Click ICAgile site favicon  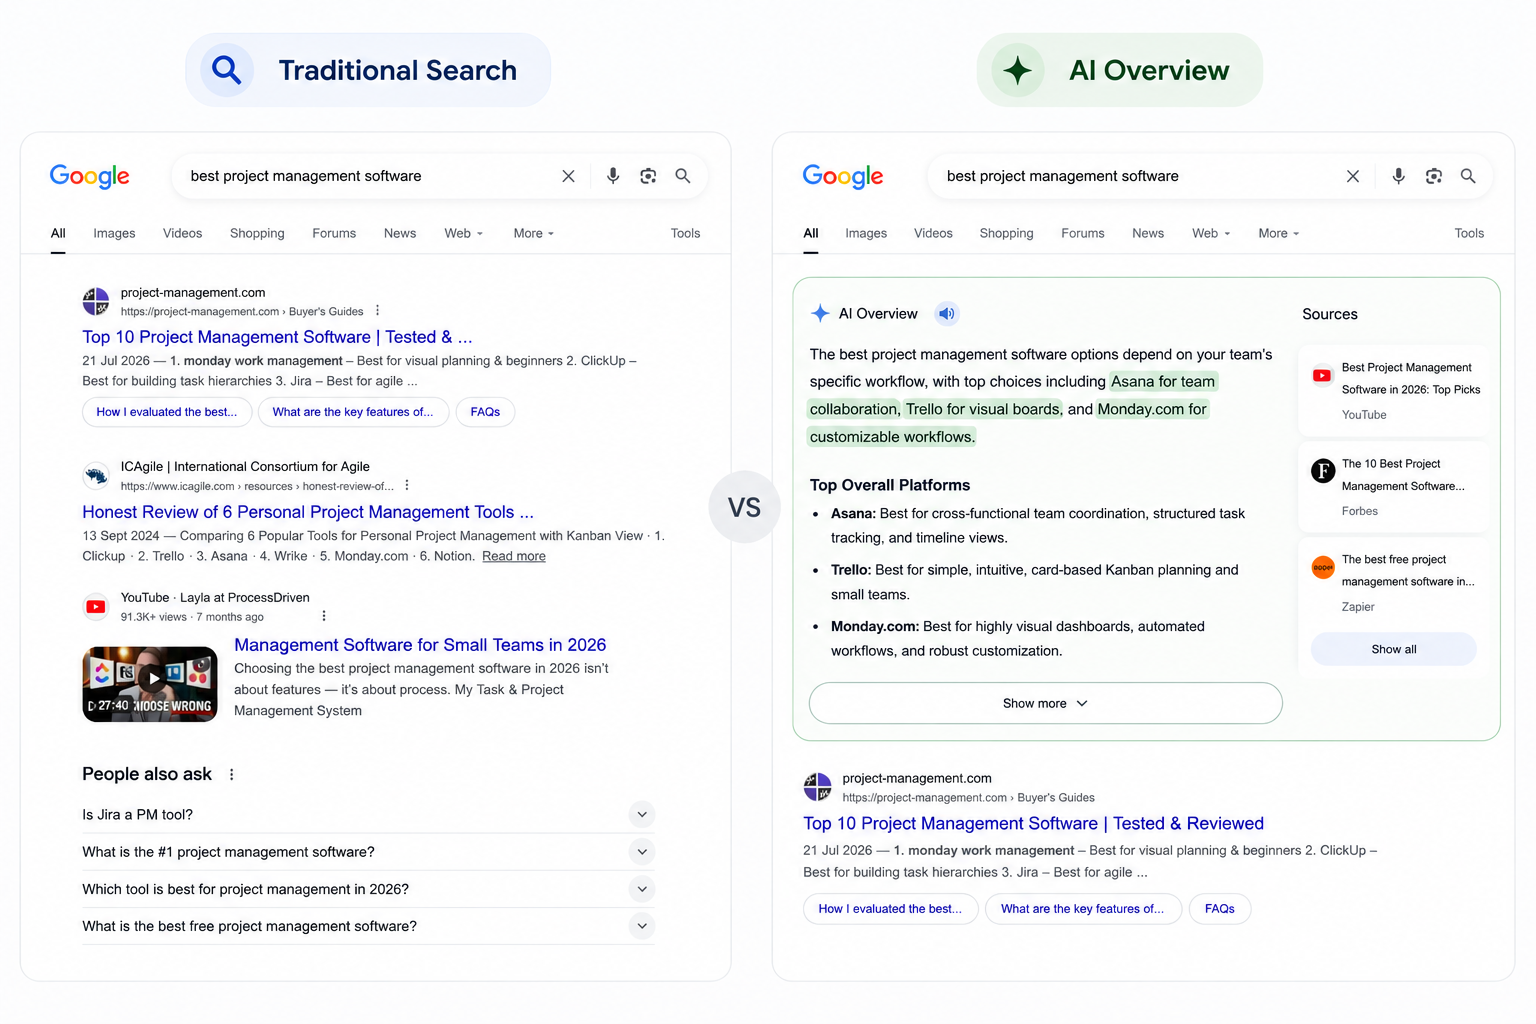pyautogui.click(x=96, y=475)
